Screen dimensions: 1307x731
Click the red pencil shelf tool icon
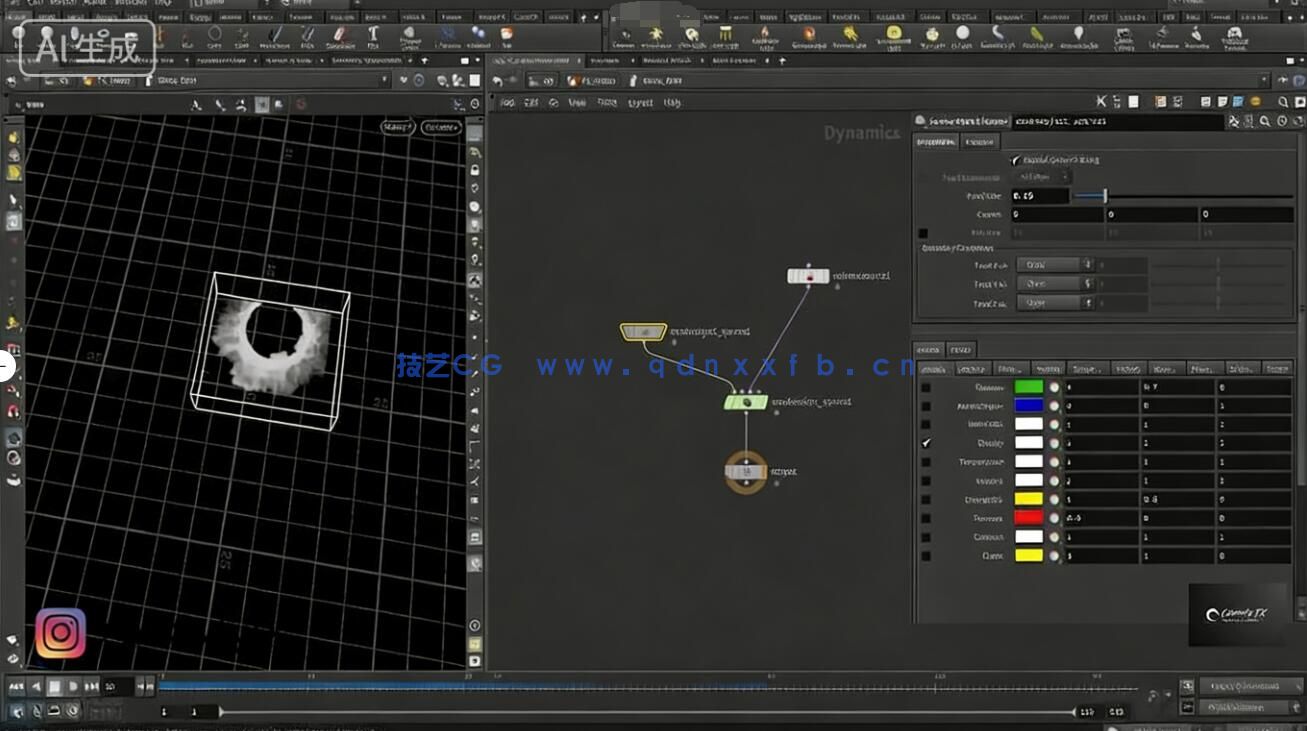340,35
